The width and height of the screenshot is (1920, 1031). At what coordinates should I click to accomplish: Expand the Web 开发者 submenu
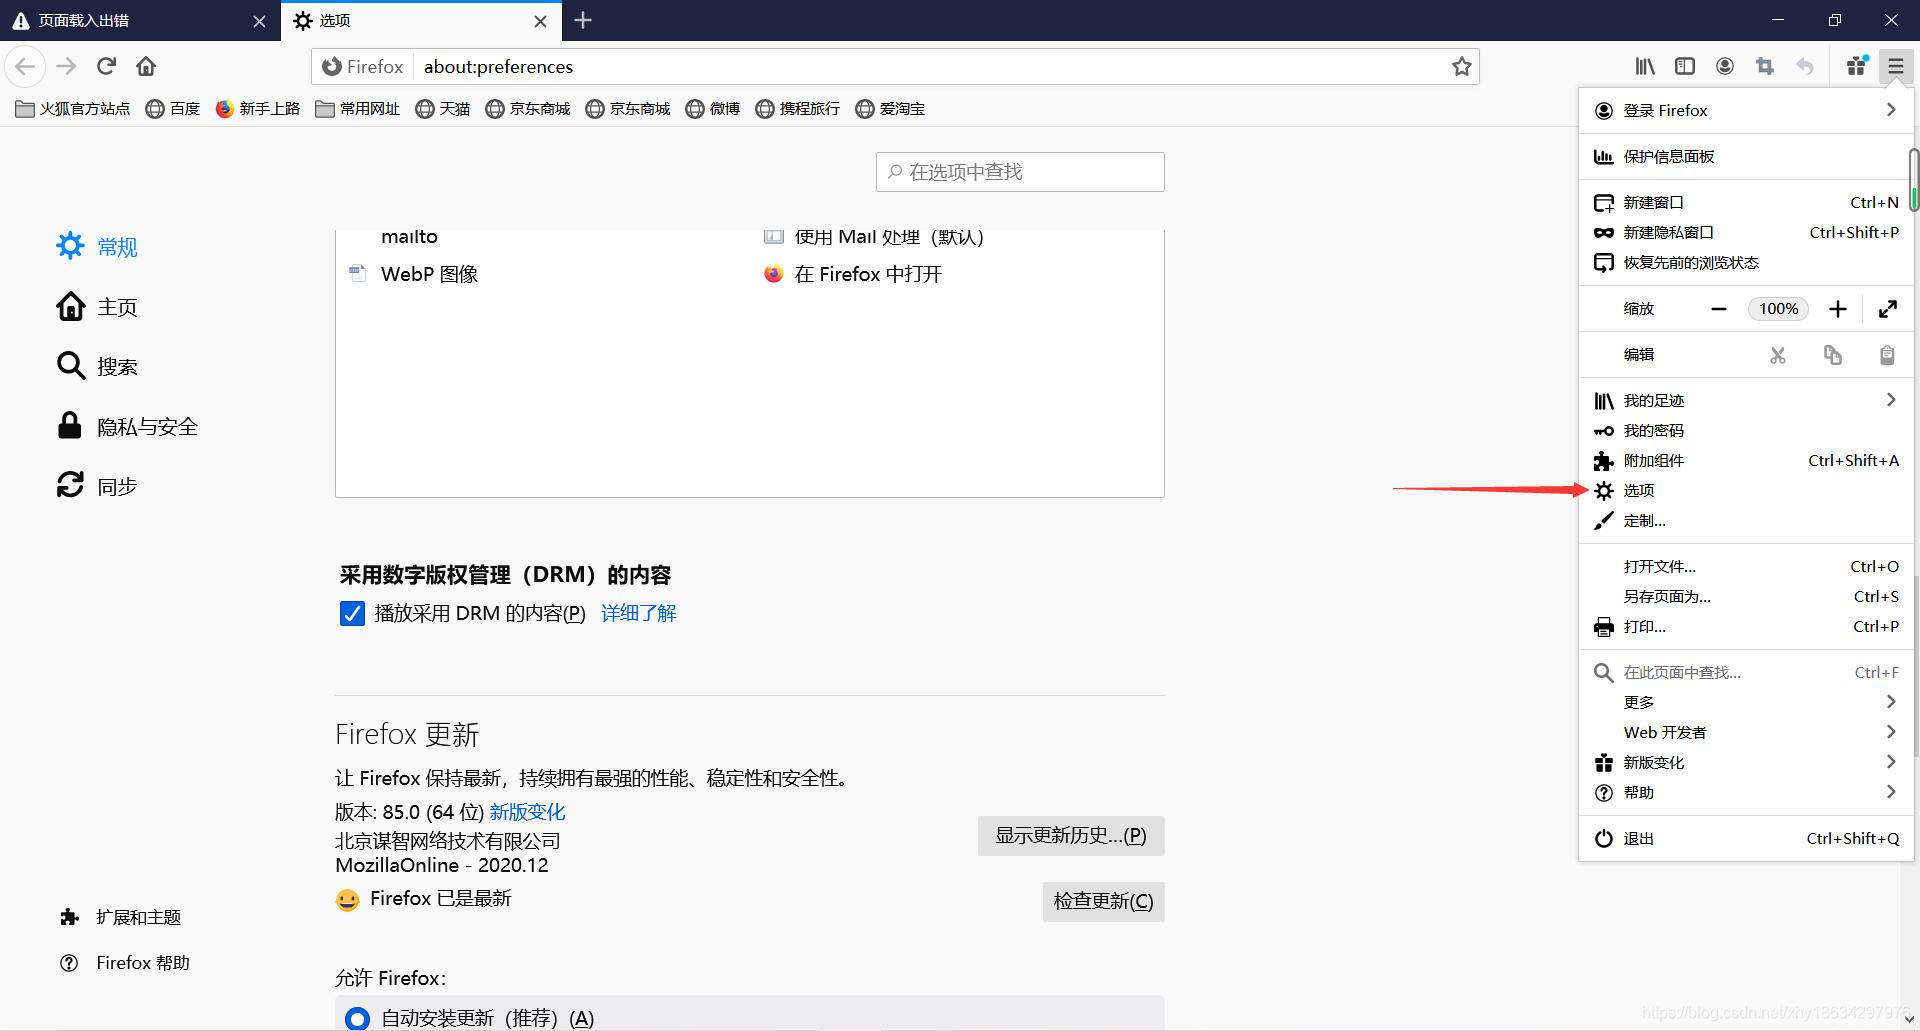(x=1745, y=732)
